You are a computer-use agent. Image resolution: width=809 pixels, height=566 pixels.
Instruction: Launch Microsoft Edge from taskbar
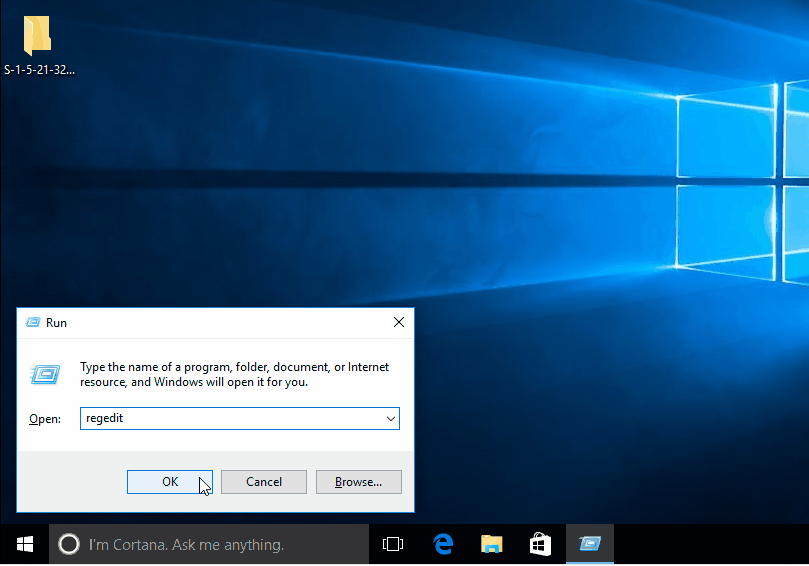(443, 545)
